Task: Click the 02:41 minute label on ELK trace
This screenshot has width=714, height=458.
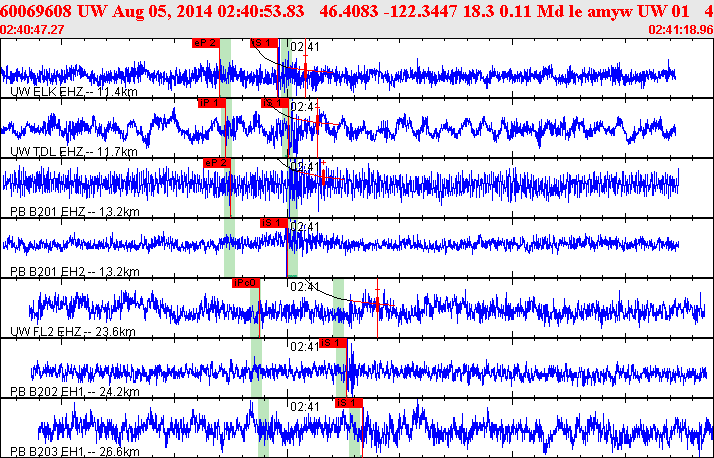Action: [305, 47]
